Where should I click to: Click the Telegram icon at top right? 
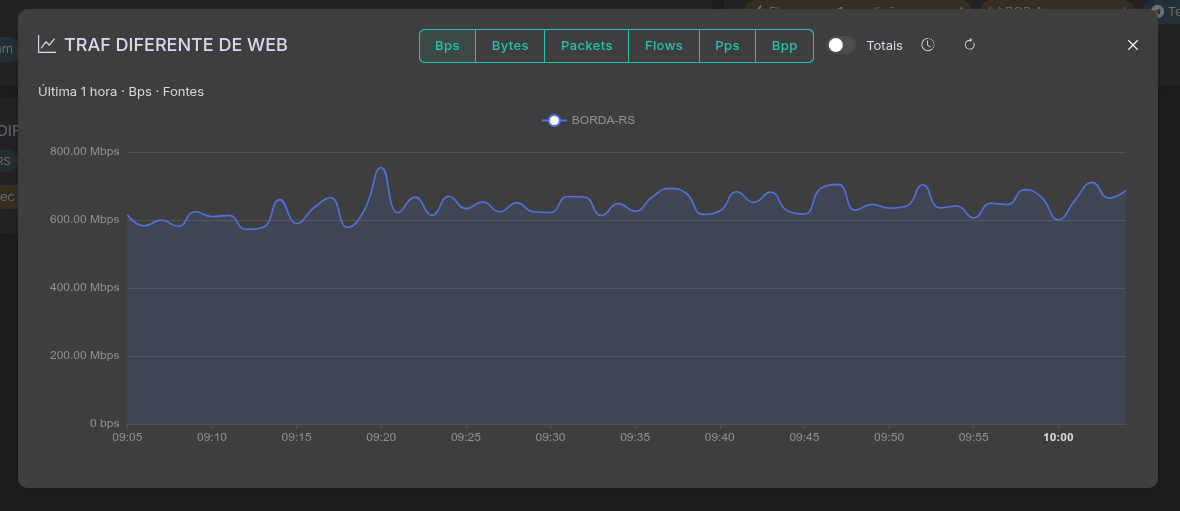1158,11
